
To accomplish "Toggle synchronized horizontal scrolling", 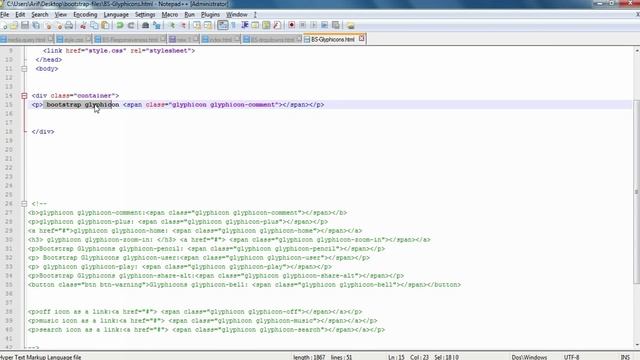I will tap(208, 26).
